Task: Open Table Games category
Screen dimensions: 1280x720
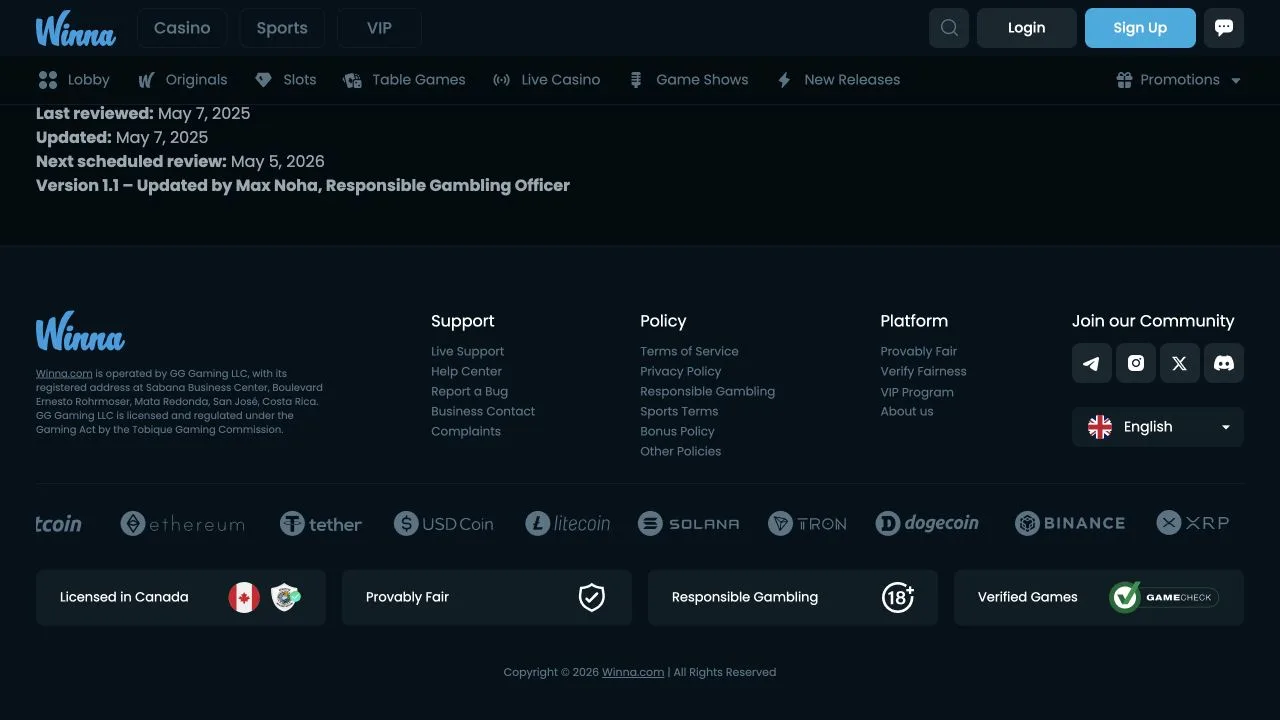Action: point(404,80)
